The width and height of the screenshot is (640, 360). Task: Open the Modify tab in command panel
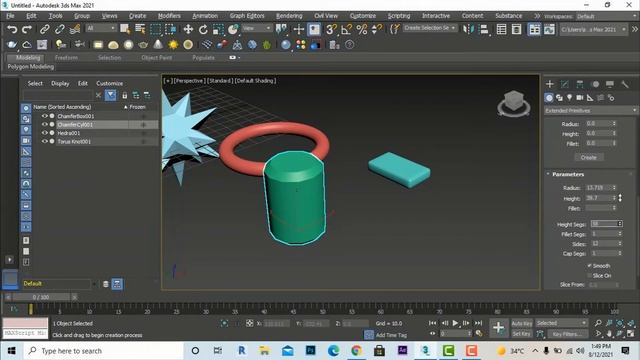point(565,84)
